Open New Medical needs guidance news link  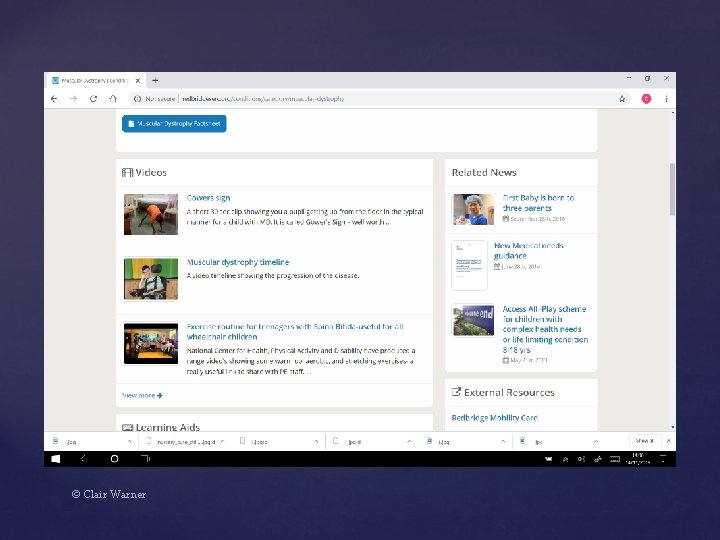529,251
